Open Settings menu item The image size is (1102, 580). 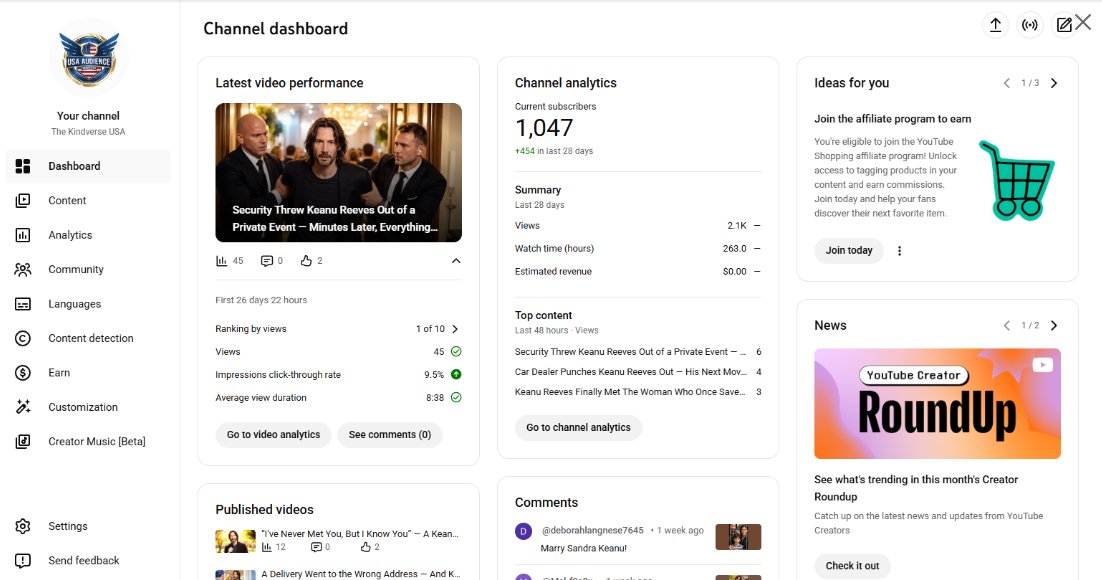89,526
